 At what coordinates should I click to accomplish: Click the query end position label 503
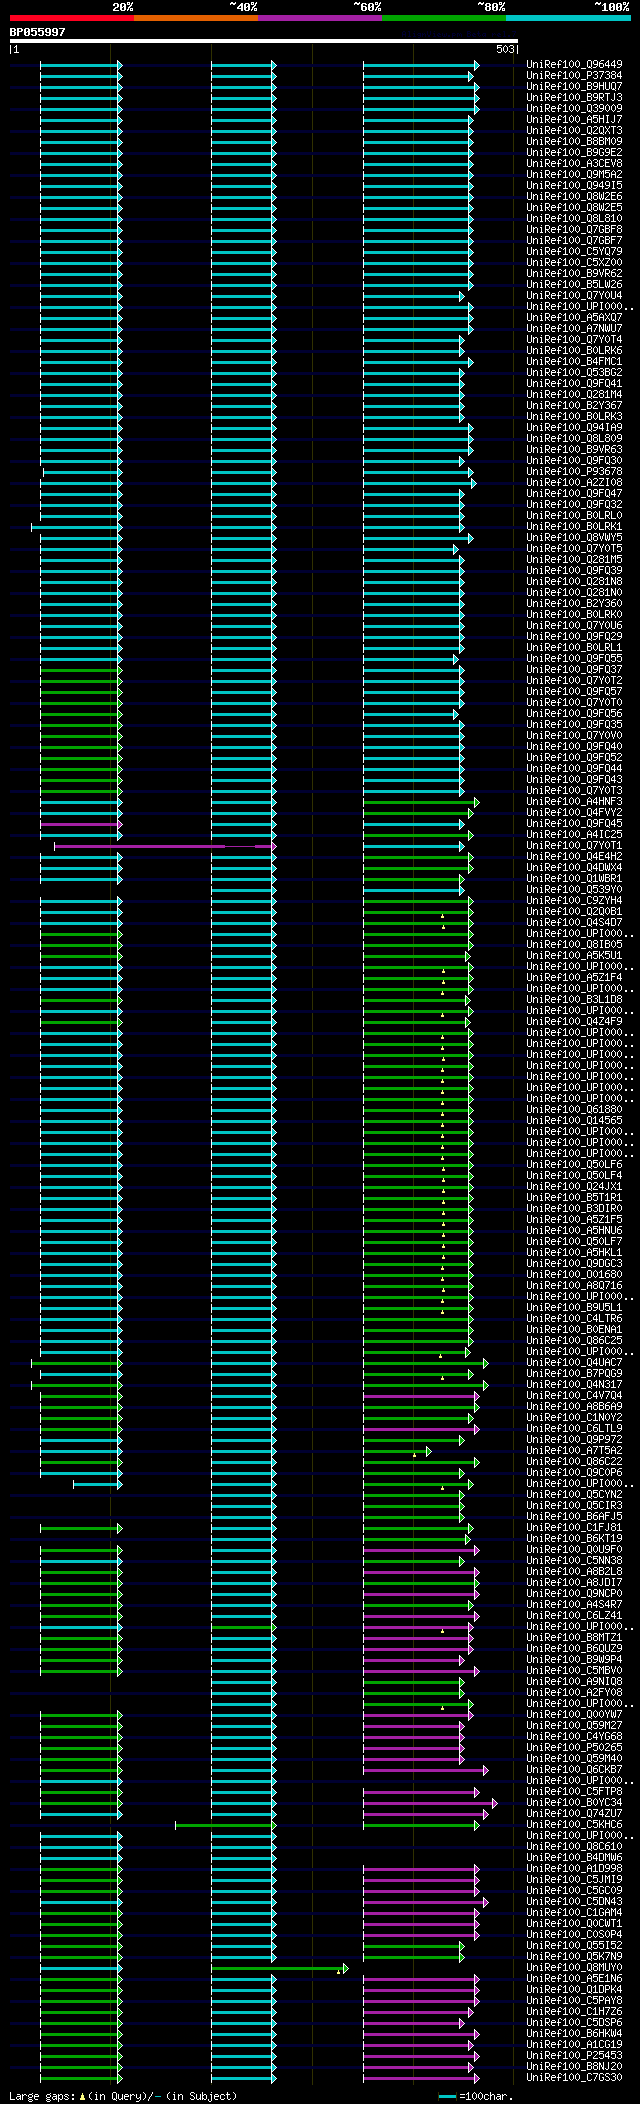(505, 49)
